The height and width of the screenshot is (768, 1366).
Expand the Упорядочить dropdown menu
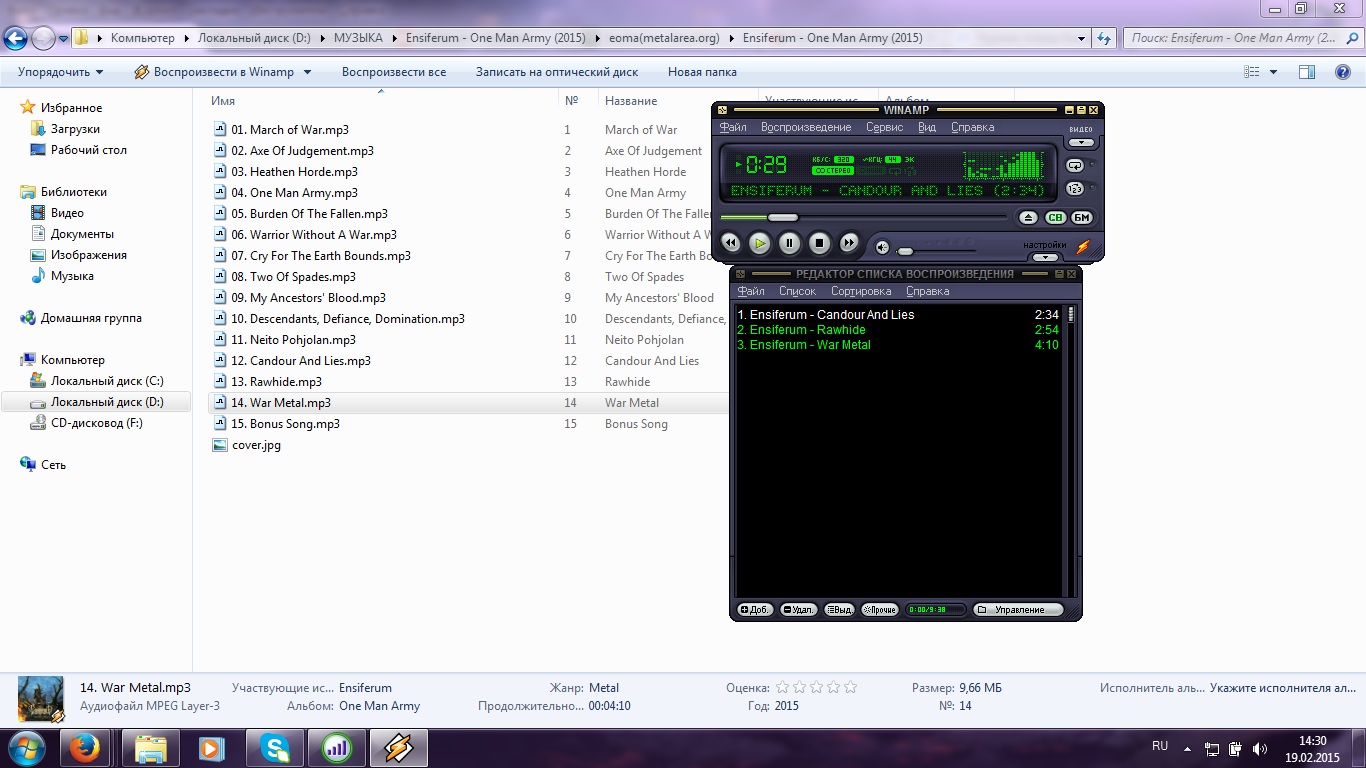[60, 72]
